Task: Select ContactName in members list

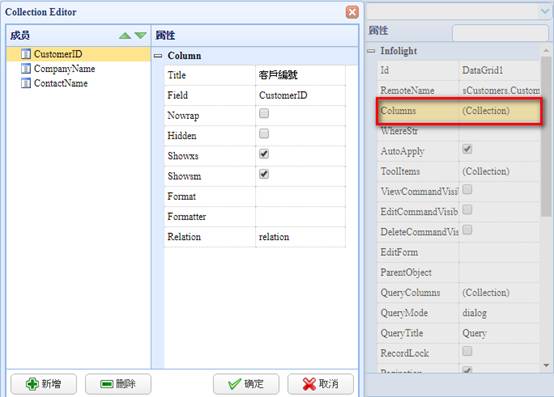Action: (61, 83)
